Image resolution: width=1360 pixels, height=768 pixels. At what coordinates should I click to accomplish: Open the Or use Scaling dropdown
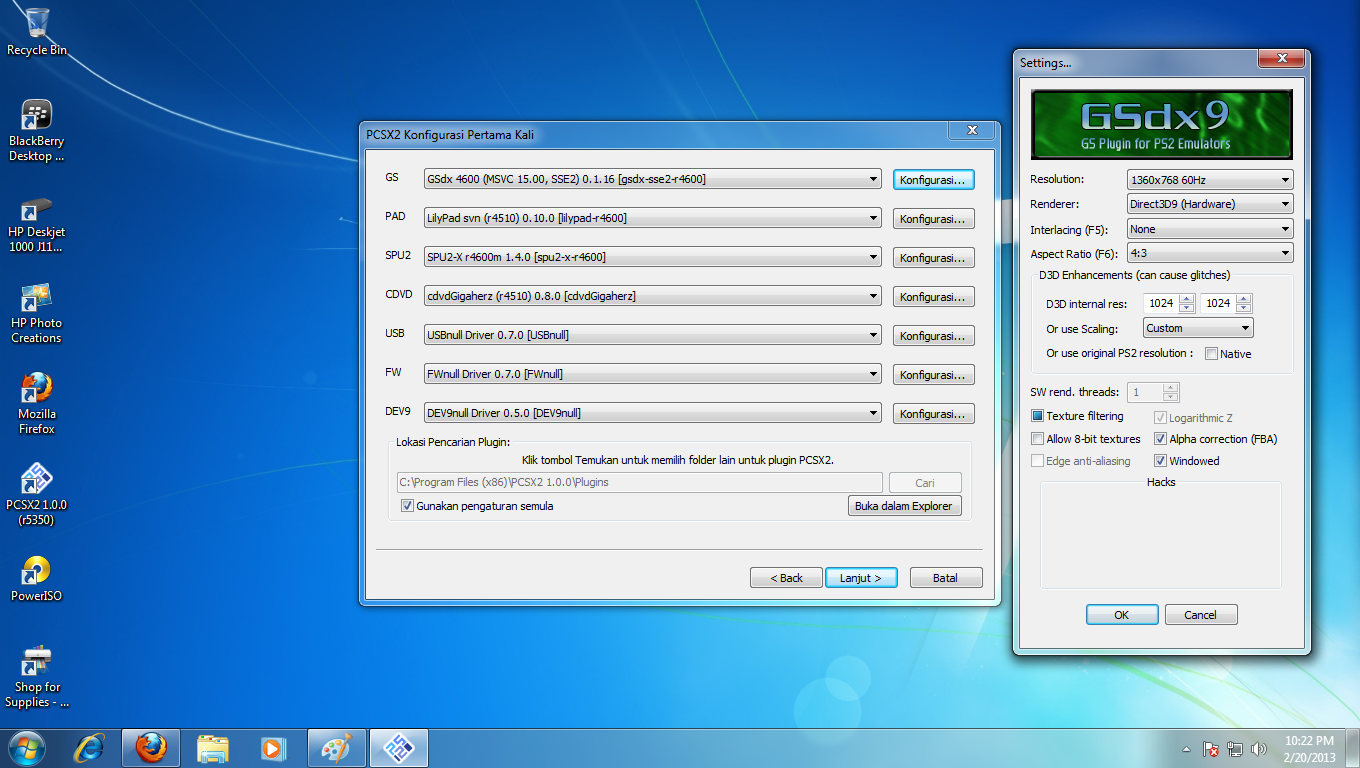pyautogui.click(x=1198, y=328)
